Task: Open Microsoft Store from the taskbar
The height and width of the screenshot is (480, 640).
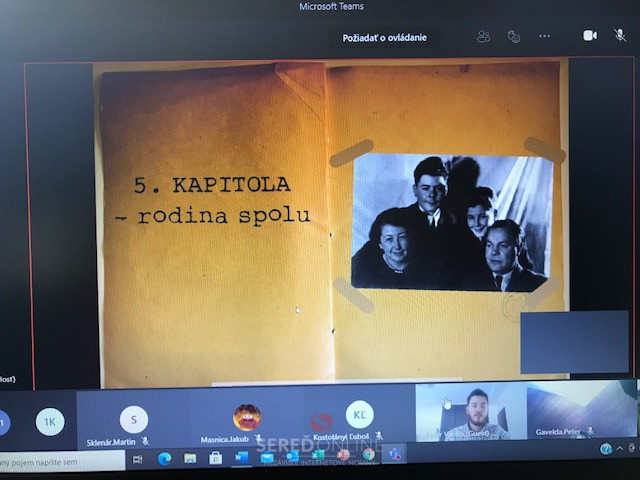Action: [x=215, y=458]
